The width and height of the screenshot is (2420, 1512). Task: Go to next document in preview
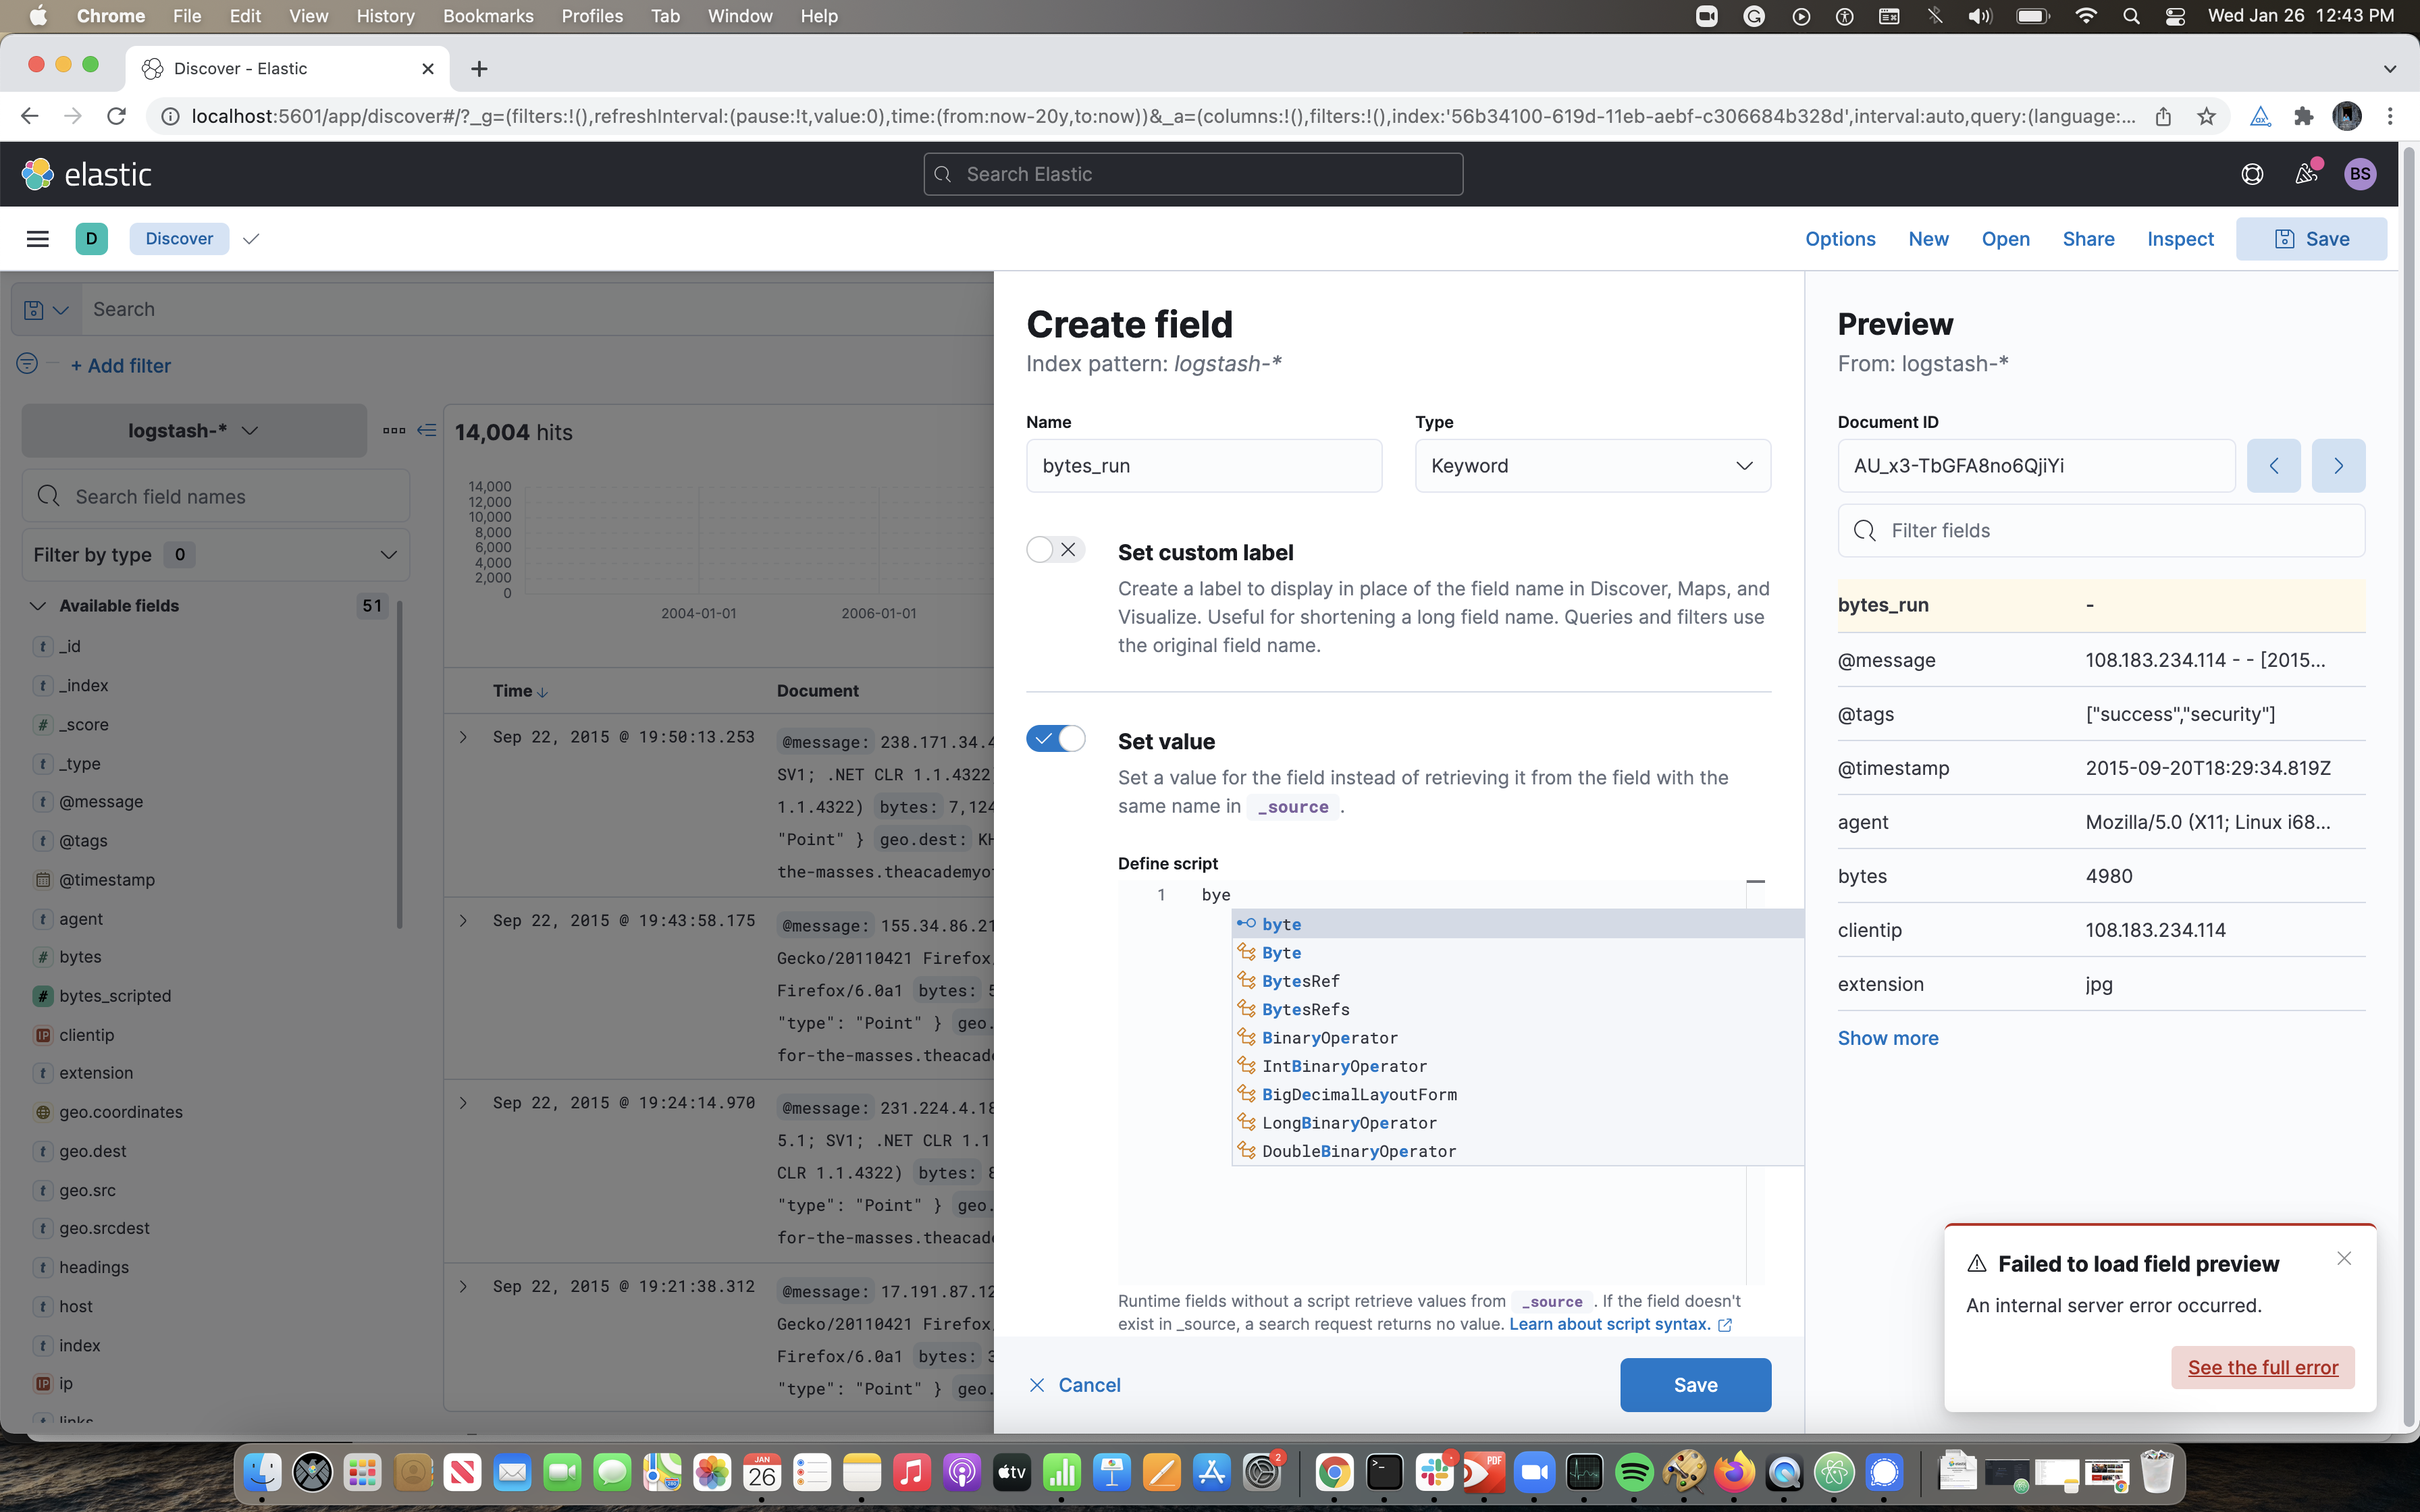pos(2338,466)
